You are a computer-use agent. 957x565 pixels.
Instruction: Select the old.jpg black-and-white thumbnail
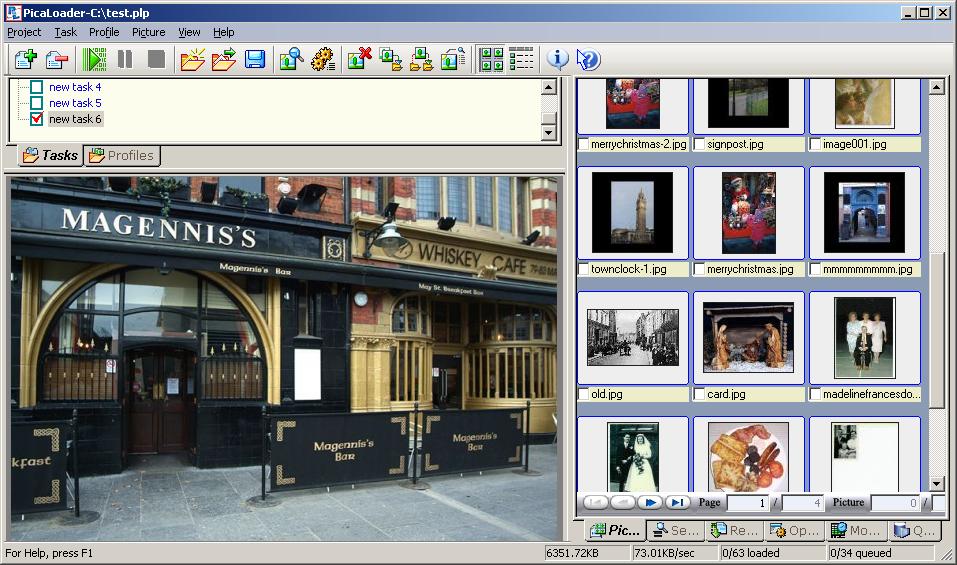point(632,337)
